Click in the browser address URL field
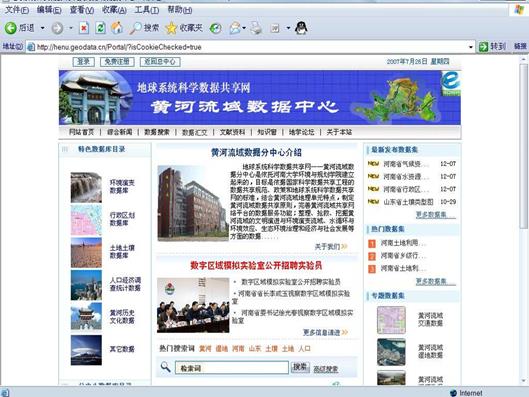This screenshot has width=529, height=397. coord(251,47)
